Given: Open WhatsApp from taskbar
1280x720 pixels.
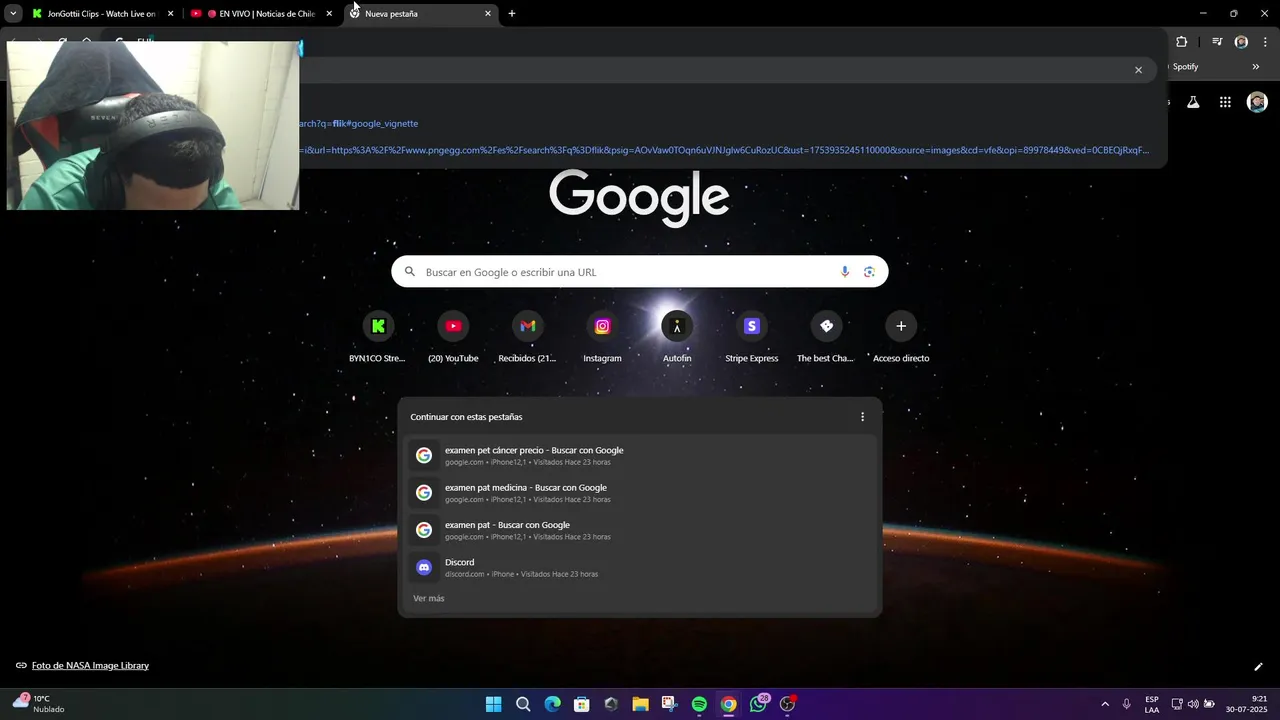Looking at the screenshot, I should tap(758, 704).
